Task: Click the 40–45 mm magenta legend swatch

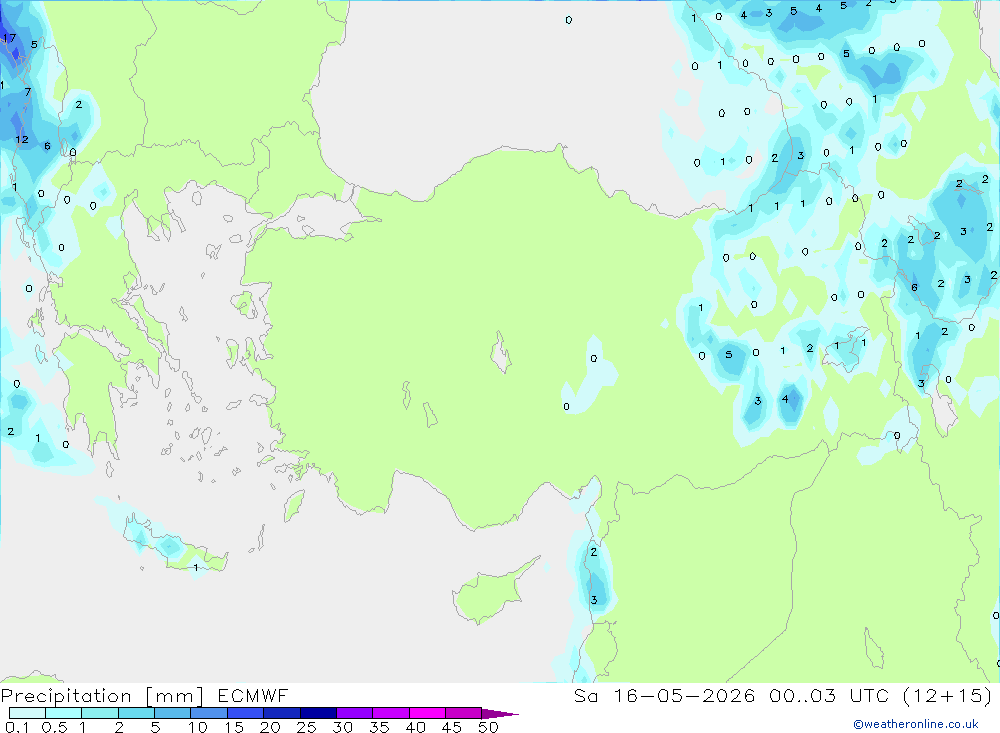Action: (x=427, y=713)
